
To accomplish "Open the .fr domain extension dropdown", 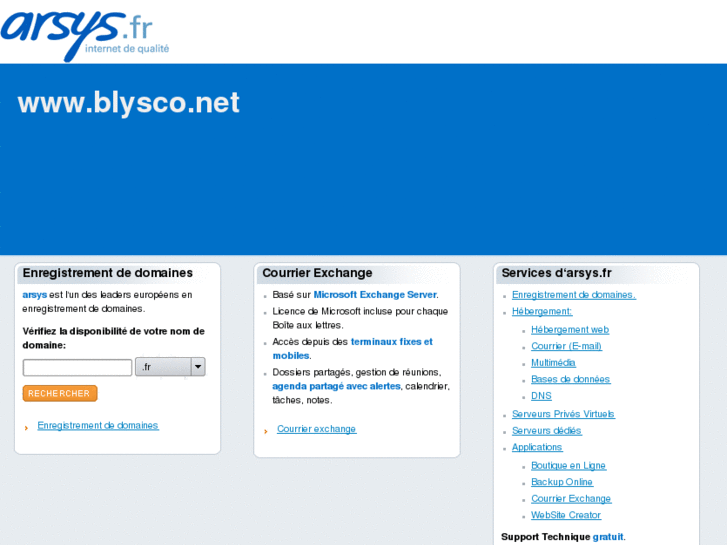I will [170, 367].
